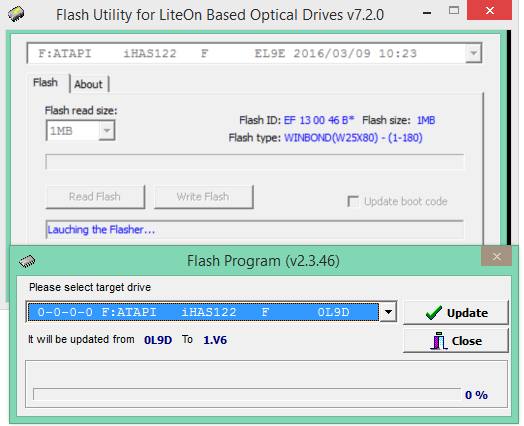Close the Flash Program dialog
The image size is (524, 426).
coord(497,257)
